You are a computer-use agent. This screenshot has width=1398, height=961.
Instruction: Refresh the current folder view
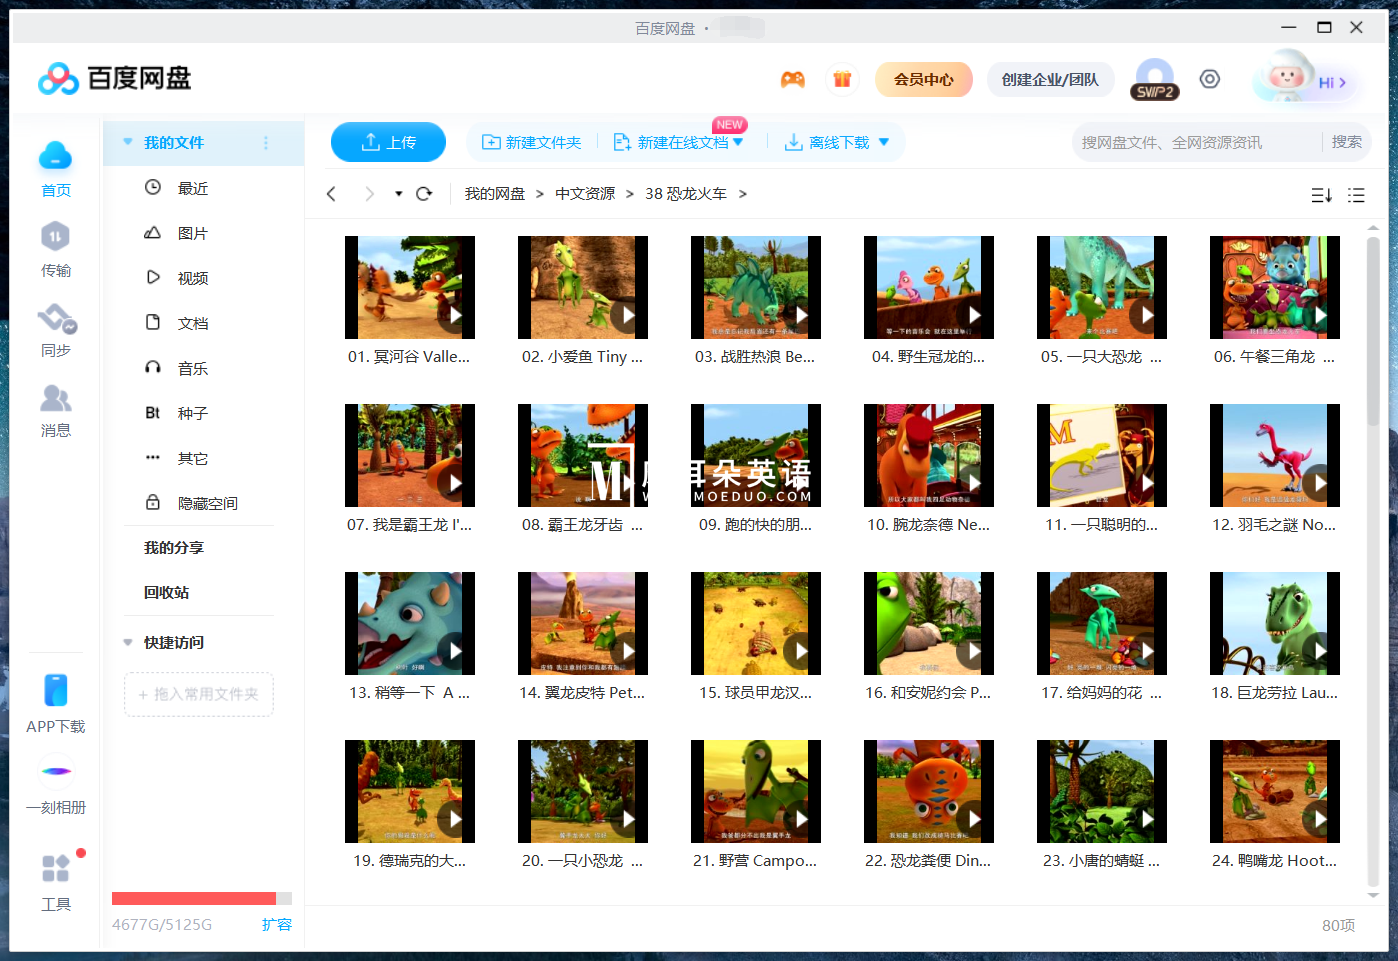tap(423, 193)
